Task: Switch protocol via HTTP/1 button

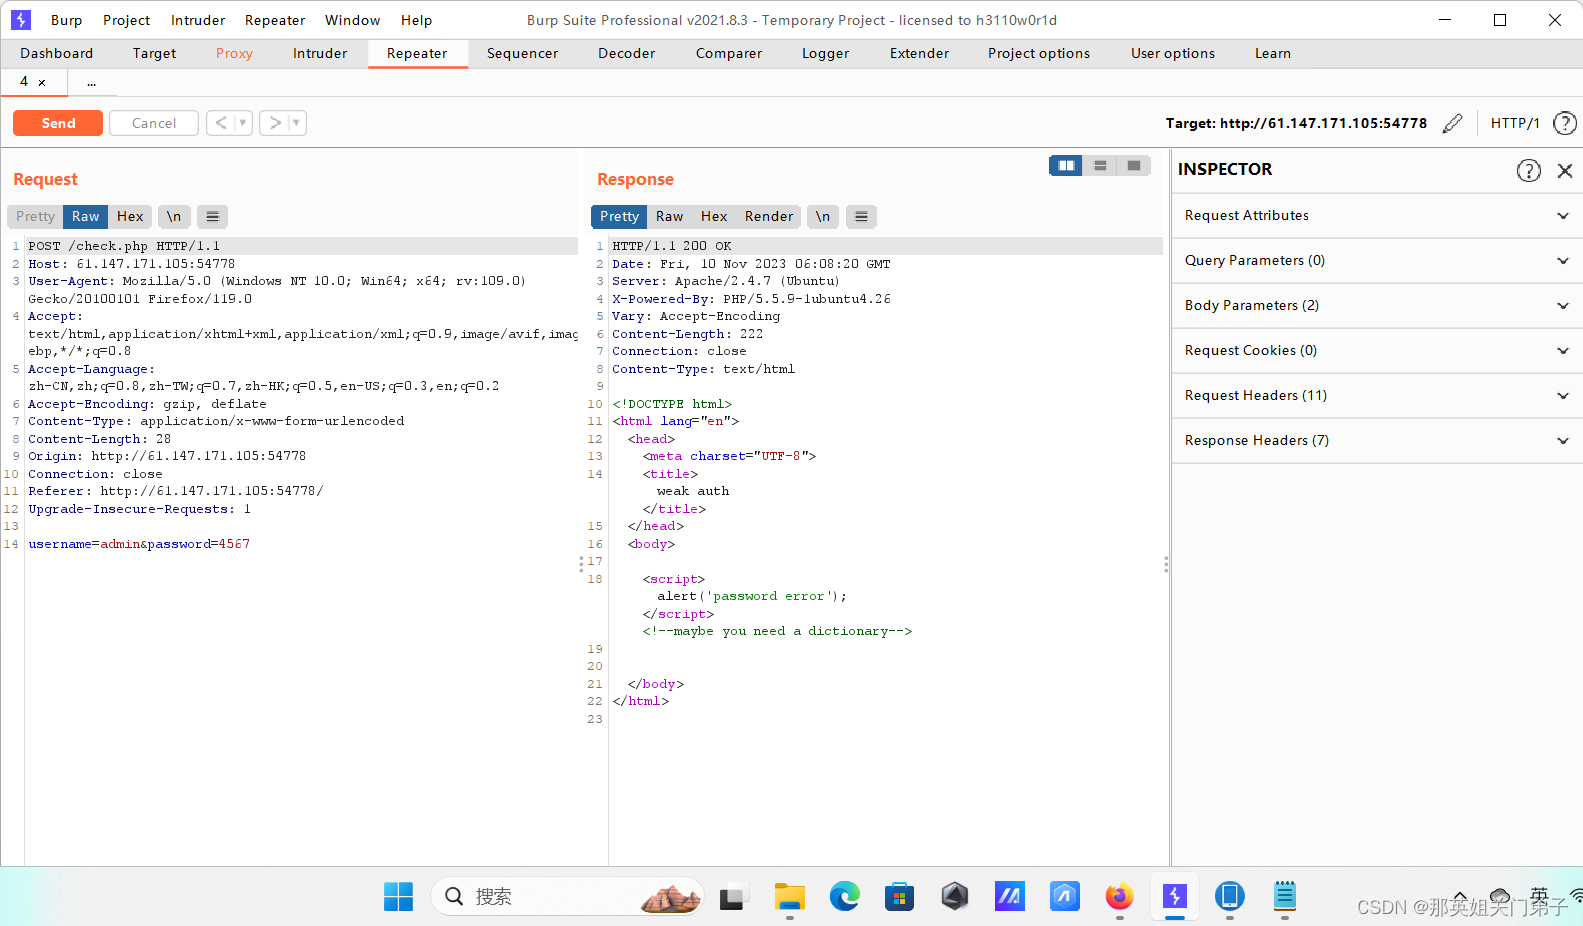Action: 1515,123
